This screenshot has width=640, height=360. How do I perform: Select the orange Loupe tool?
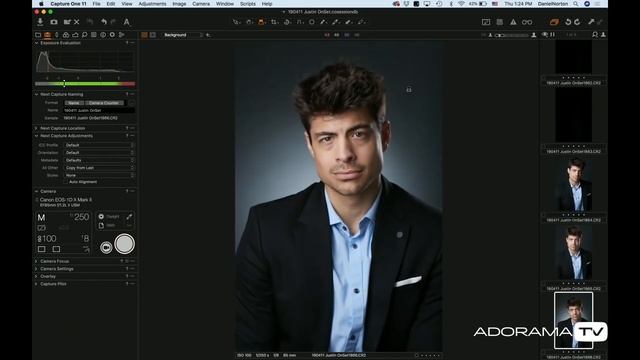click(261, 22)
